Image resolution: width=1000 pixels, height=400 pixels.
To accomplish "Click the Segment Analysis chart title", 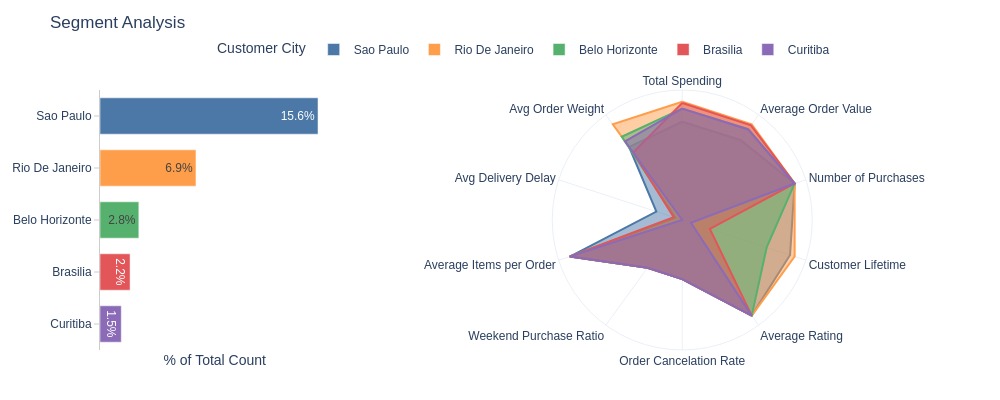I will click(x=117, y=22).
